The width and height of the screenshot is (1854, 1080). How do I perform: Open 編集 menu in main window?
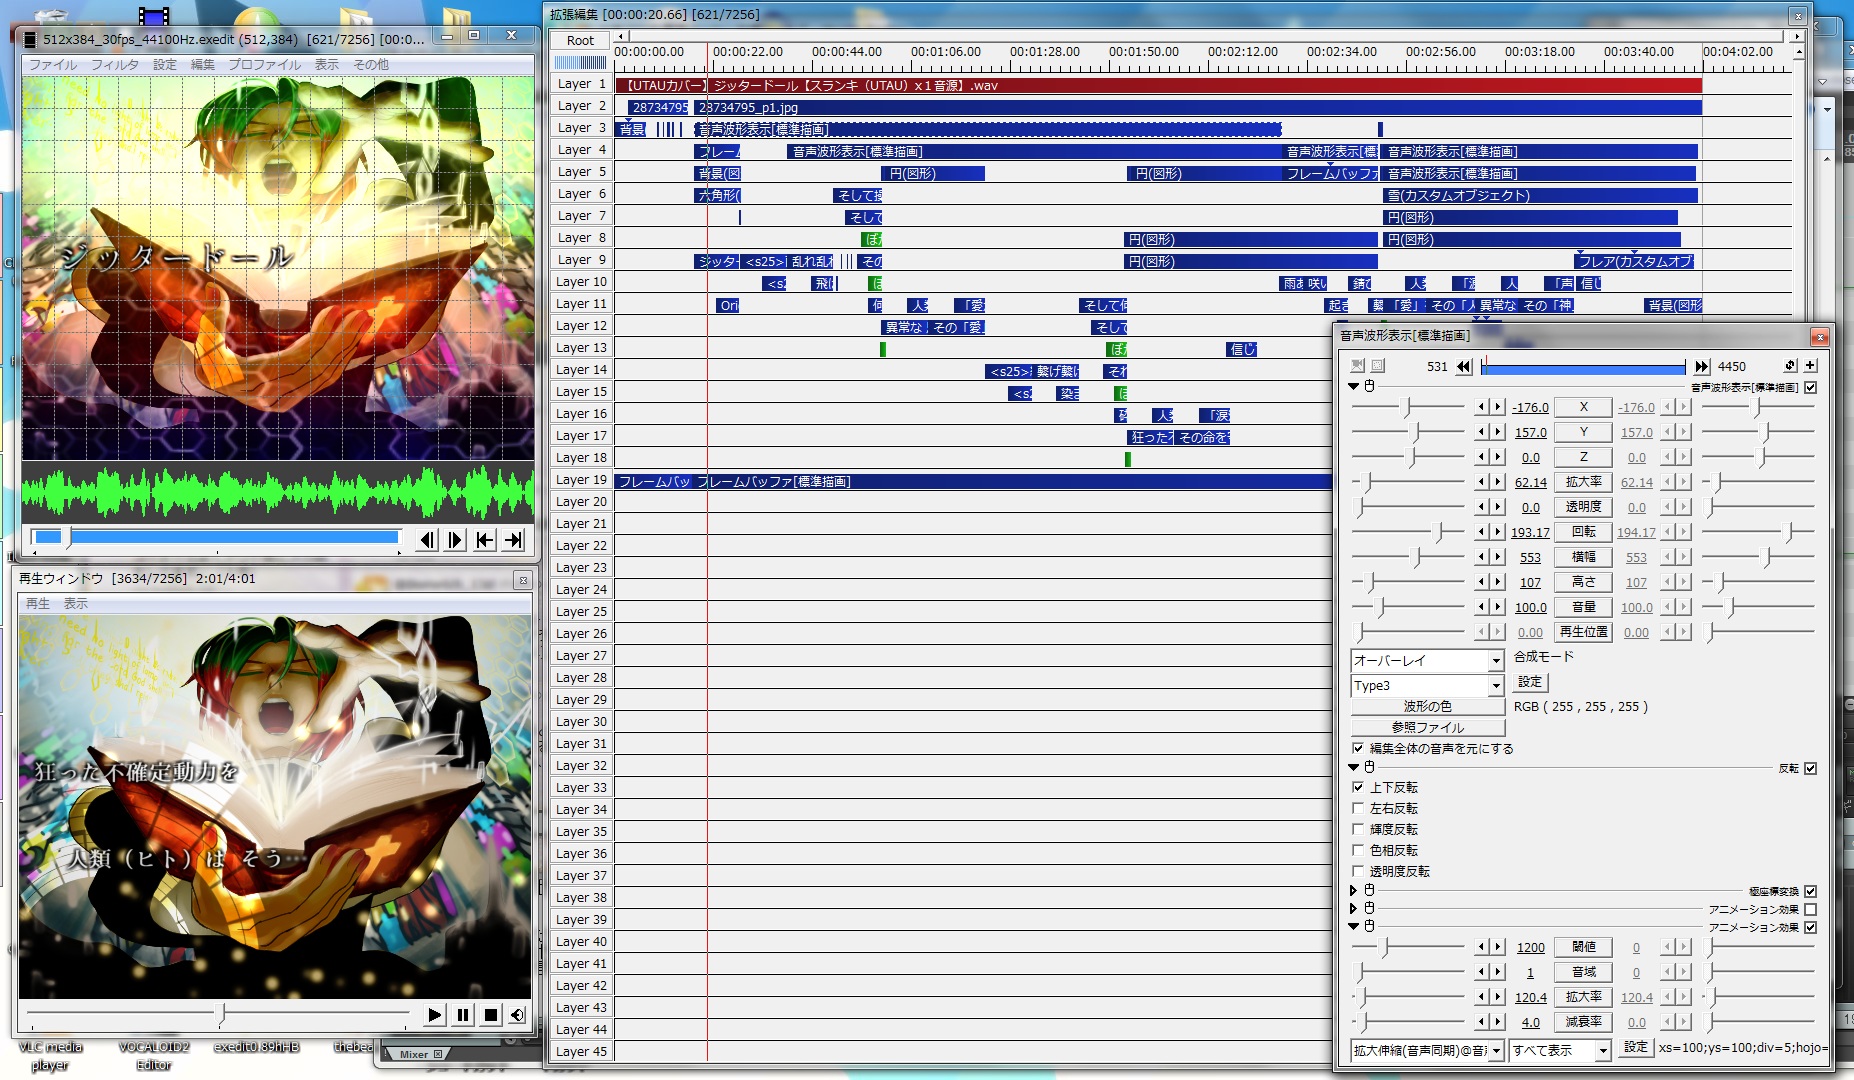click(x=202, y=64)
